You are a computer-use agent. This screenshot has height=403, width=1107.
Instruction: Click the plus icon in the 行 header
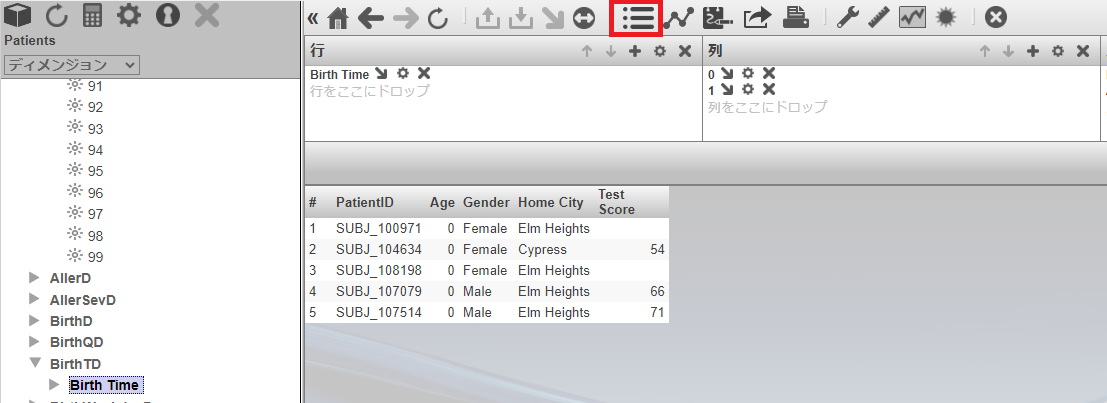click(x=634, y=51)
